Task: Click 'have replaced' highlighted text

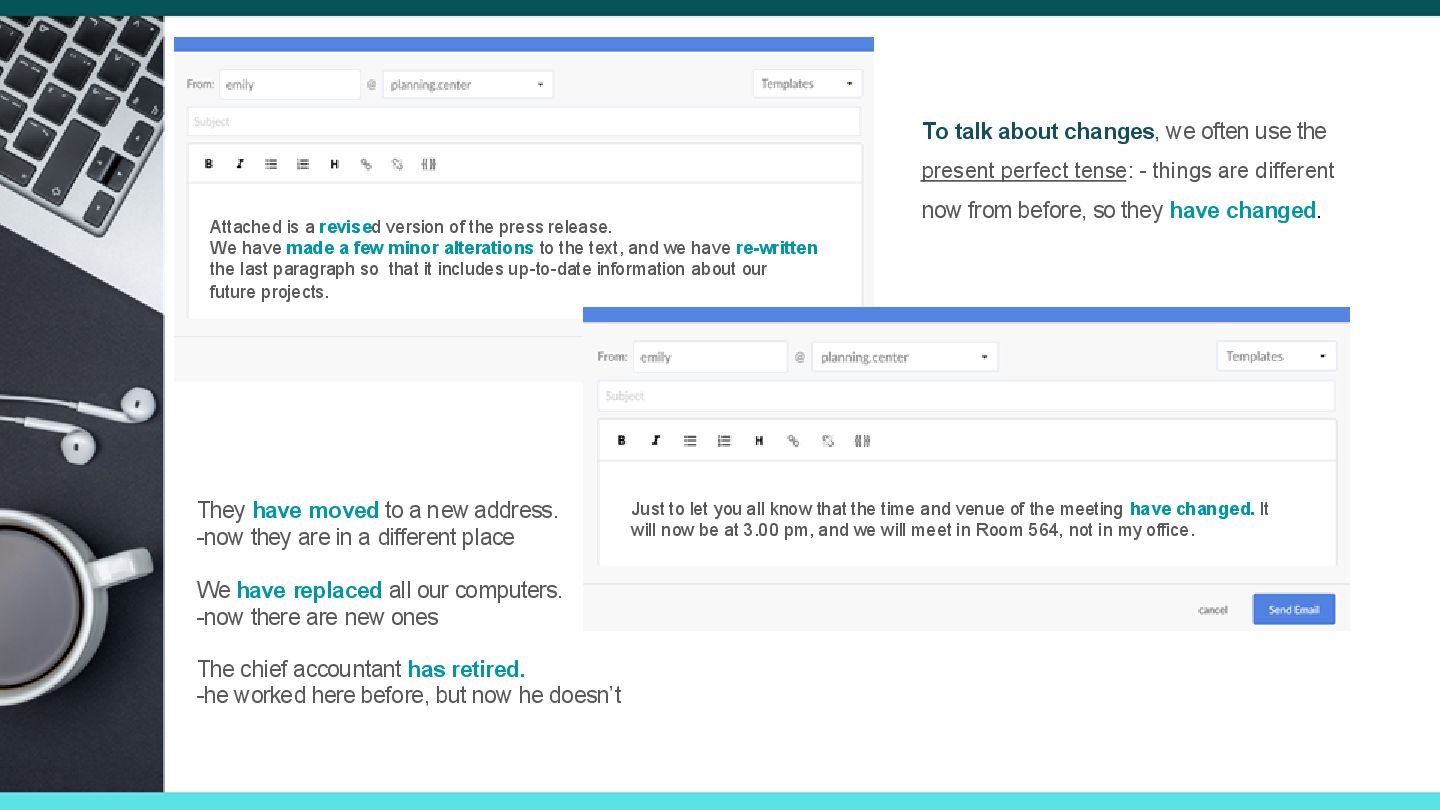Action: pyautogui.click(x=309, y=590)
